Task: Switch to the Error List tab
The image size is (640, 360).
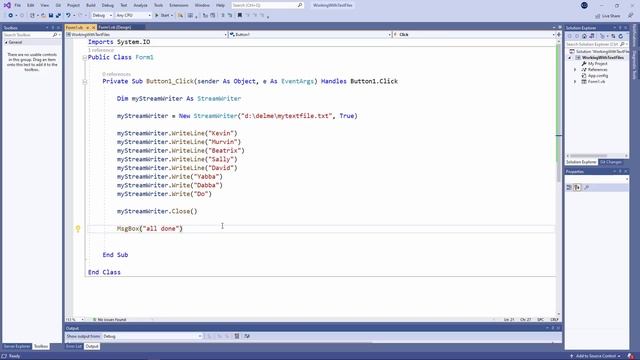Action: [74, 346]
